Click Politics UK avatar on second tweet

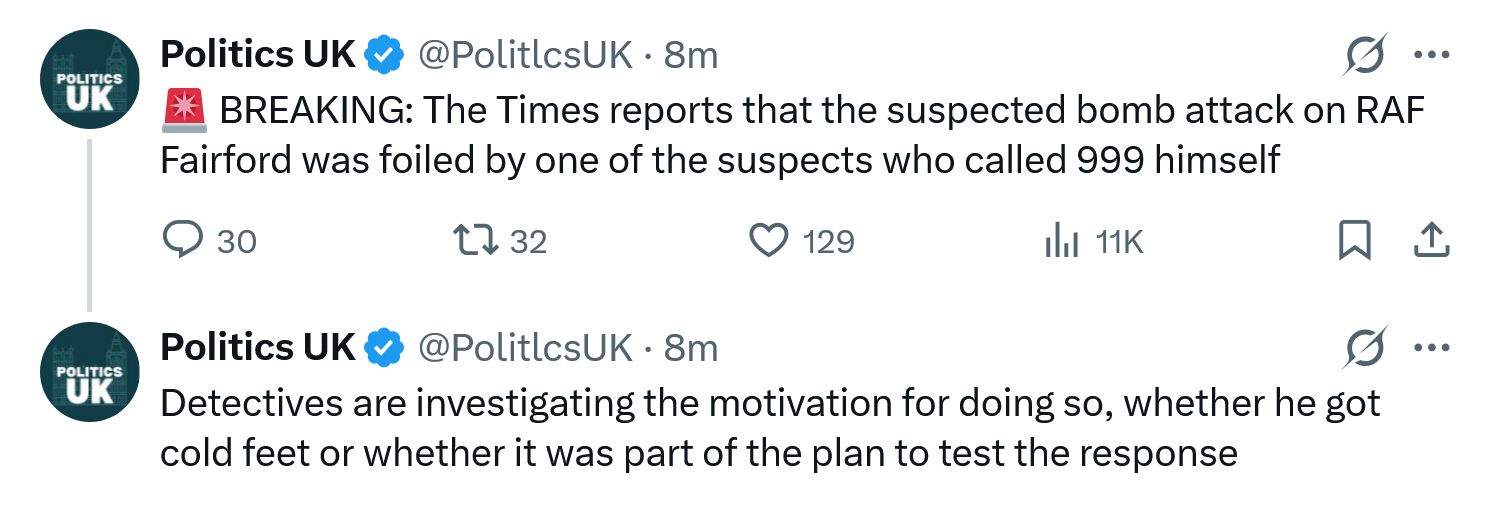coord(89,374)
